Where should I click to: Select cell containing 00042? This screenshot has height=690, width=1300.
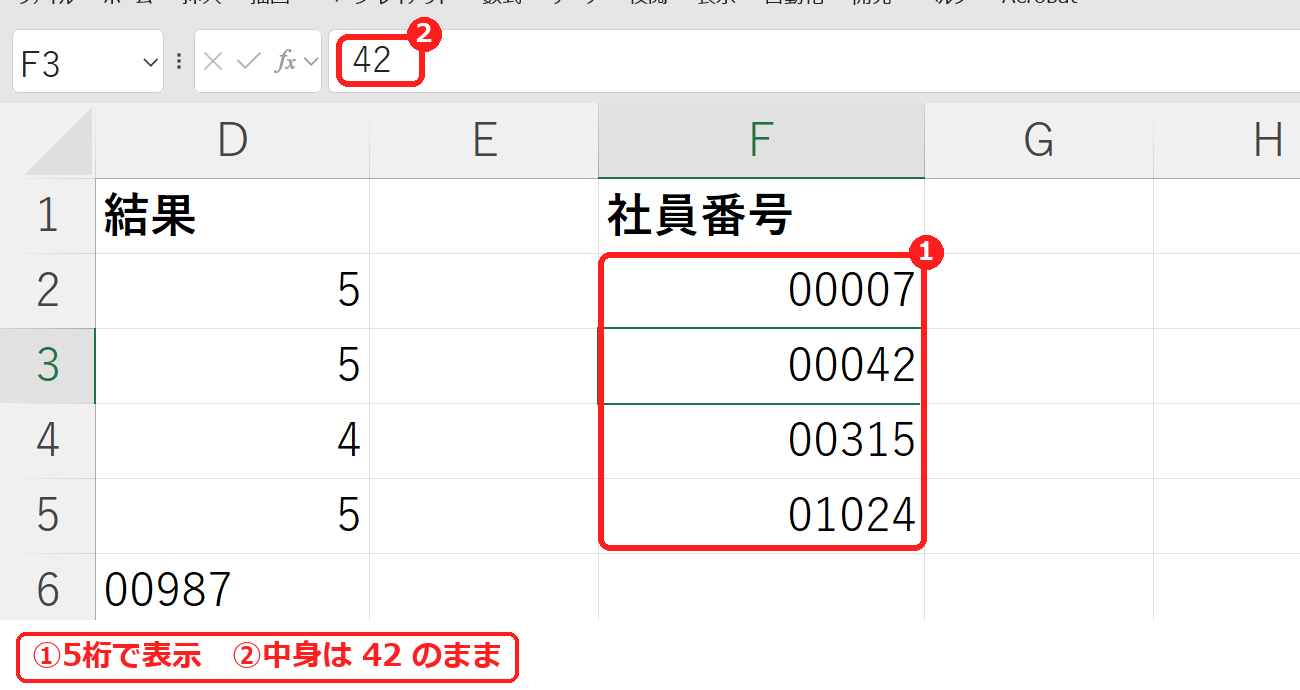[761, 366]
